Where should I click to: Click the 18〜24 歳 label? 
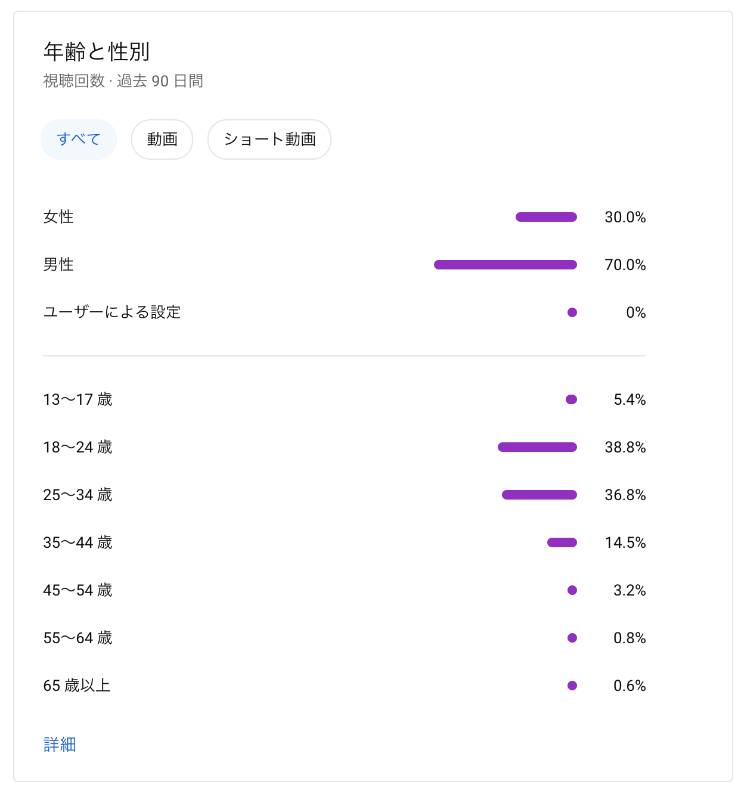click(x=78, y=447)
